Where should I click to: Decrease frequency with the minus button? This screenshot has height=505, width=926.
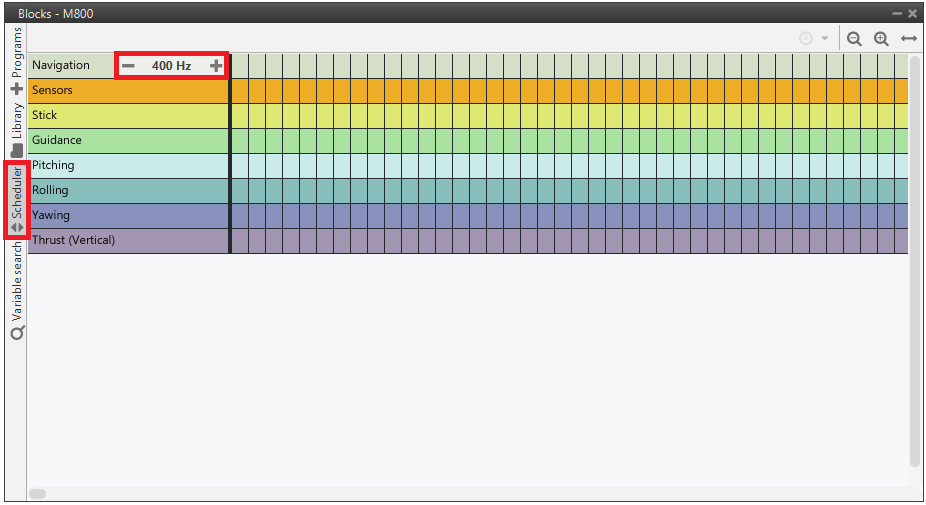[x=128, y=66]
